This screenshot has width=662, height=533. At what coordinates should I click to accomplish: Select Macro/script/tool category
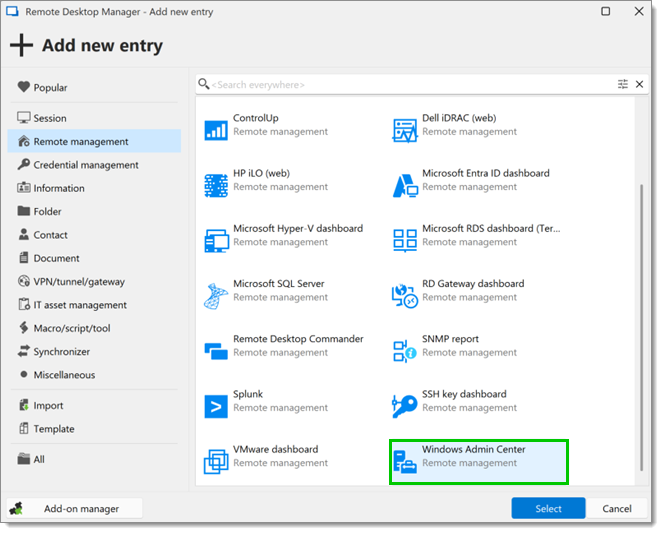pyautogui.click(x=94, y=328)
